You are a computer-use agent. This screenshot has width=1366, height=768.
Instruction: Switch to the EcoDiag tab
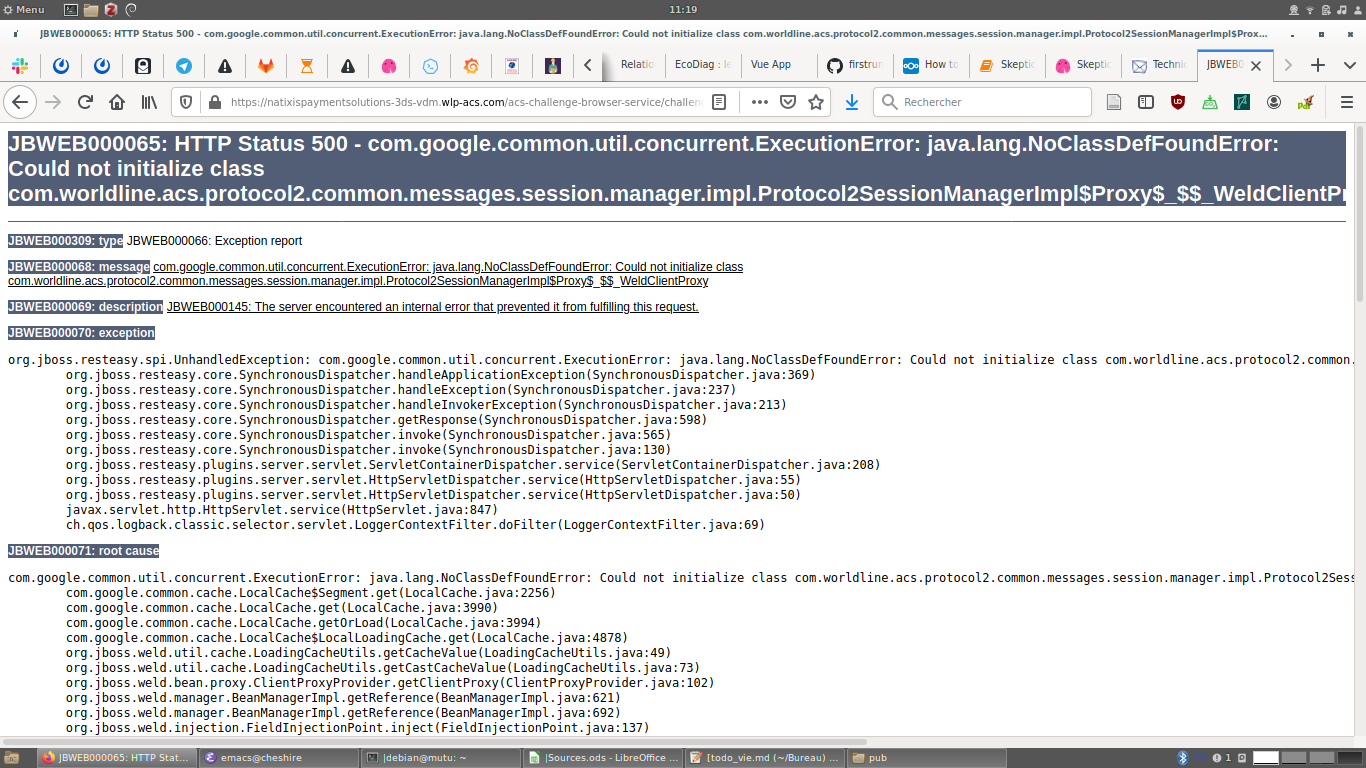(702, 65)
